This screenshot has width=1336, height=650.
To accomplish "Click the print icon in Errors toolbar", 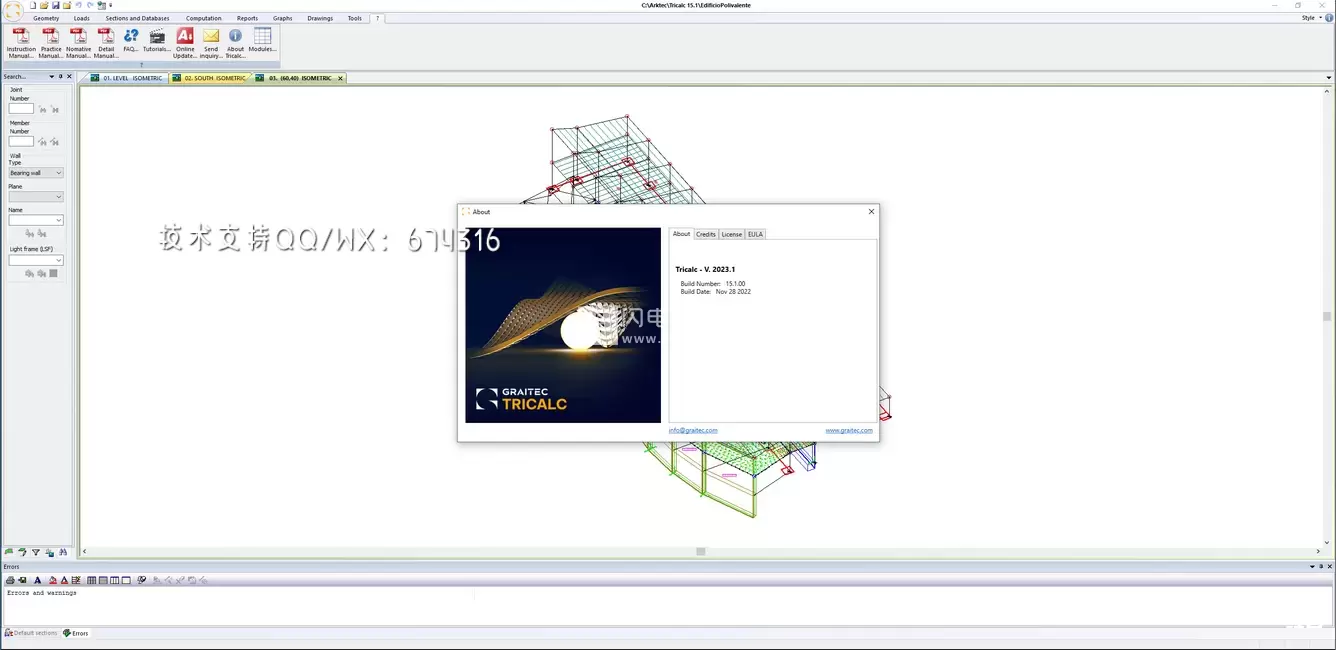I will [10, 580].
